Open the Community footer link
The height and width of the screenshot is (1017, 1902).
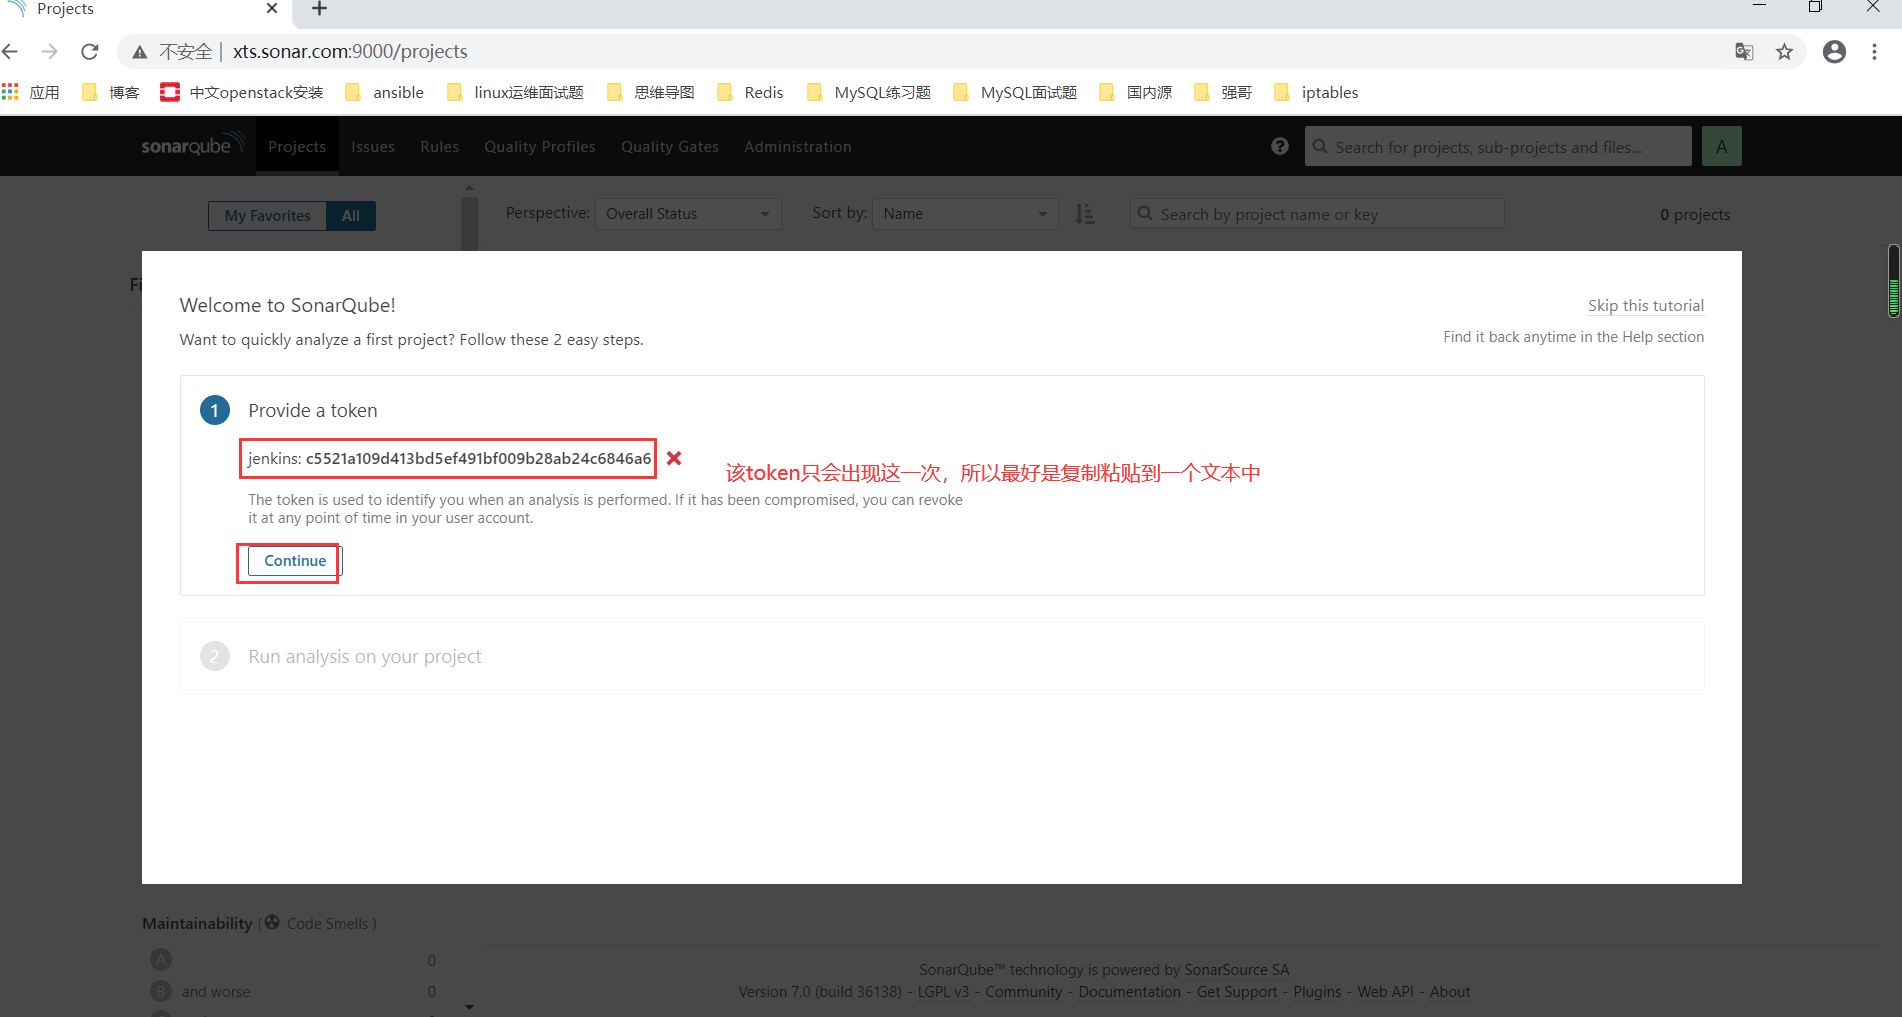[1024, 992]
